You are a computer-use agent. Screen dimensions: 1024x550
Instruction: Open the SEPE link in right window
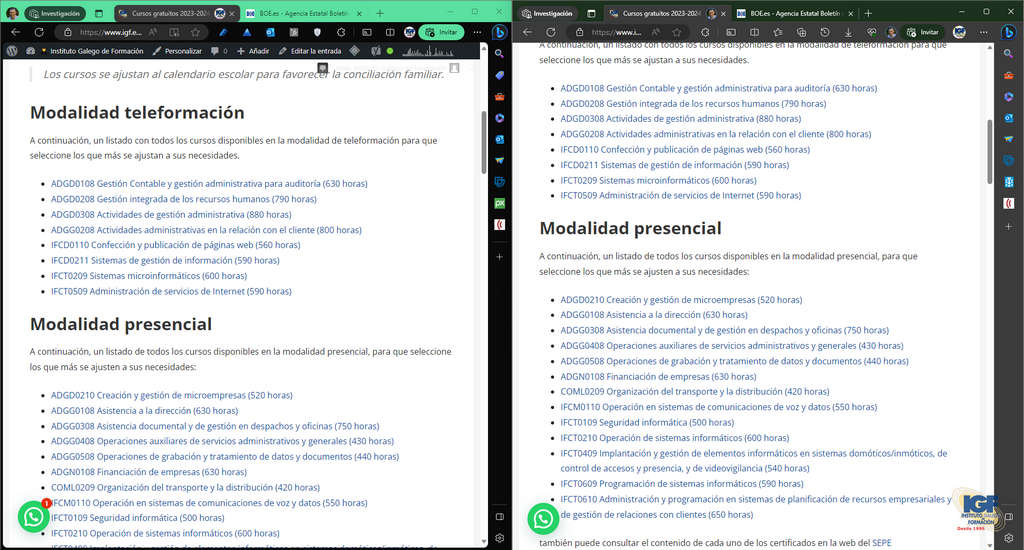[881, 543]
